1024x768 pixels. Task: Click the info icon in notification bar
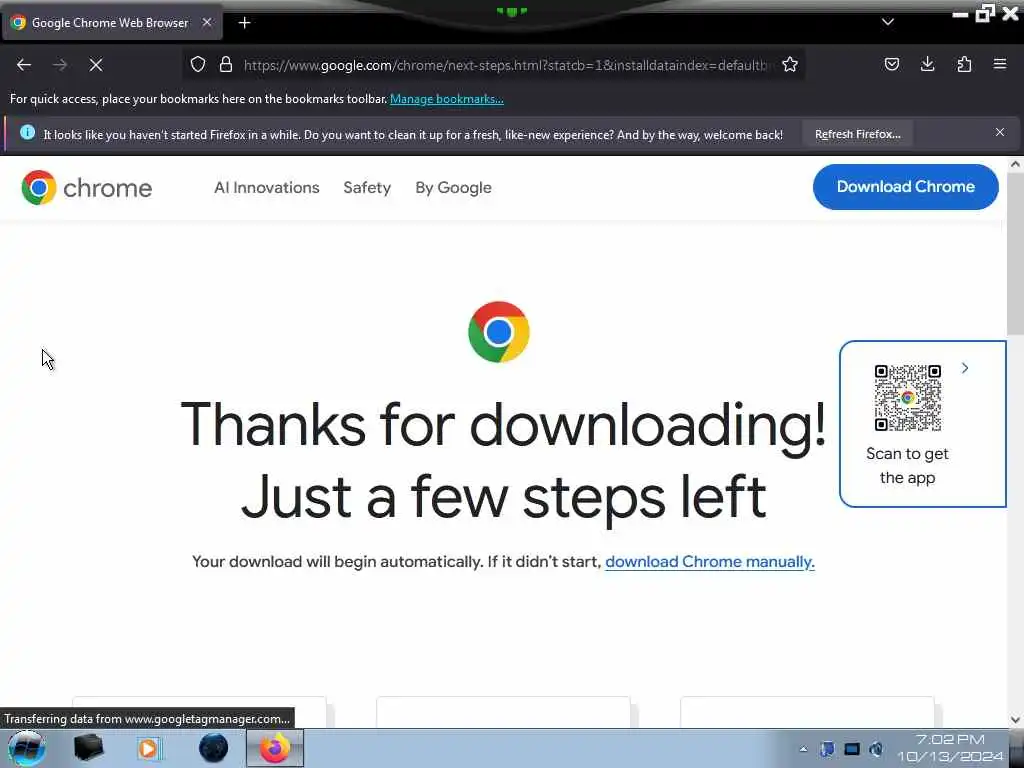coord(27,133)
